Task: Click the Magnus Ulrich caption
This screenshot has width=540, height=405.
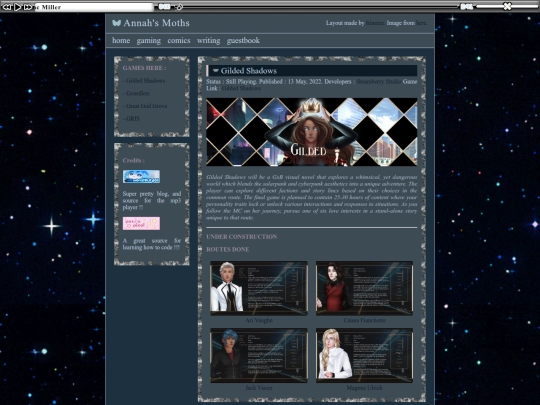Action: tap(364, 388)
